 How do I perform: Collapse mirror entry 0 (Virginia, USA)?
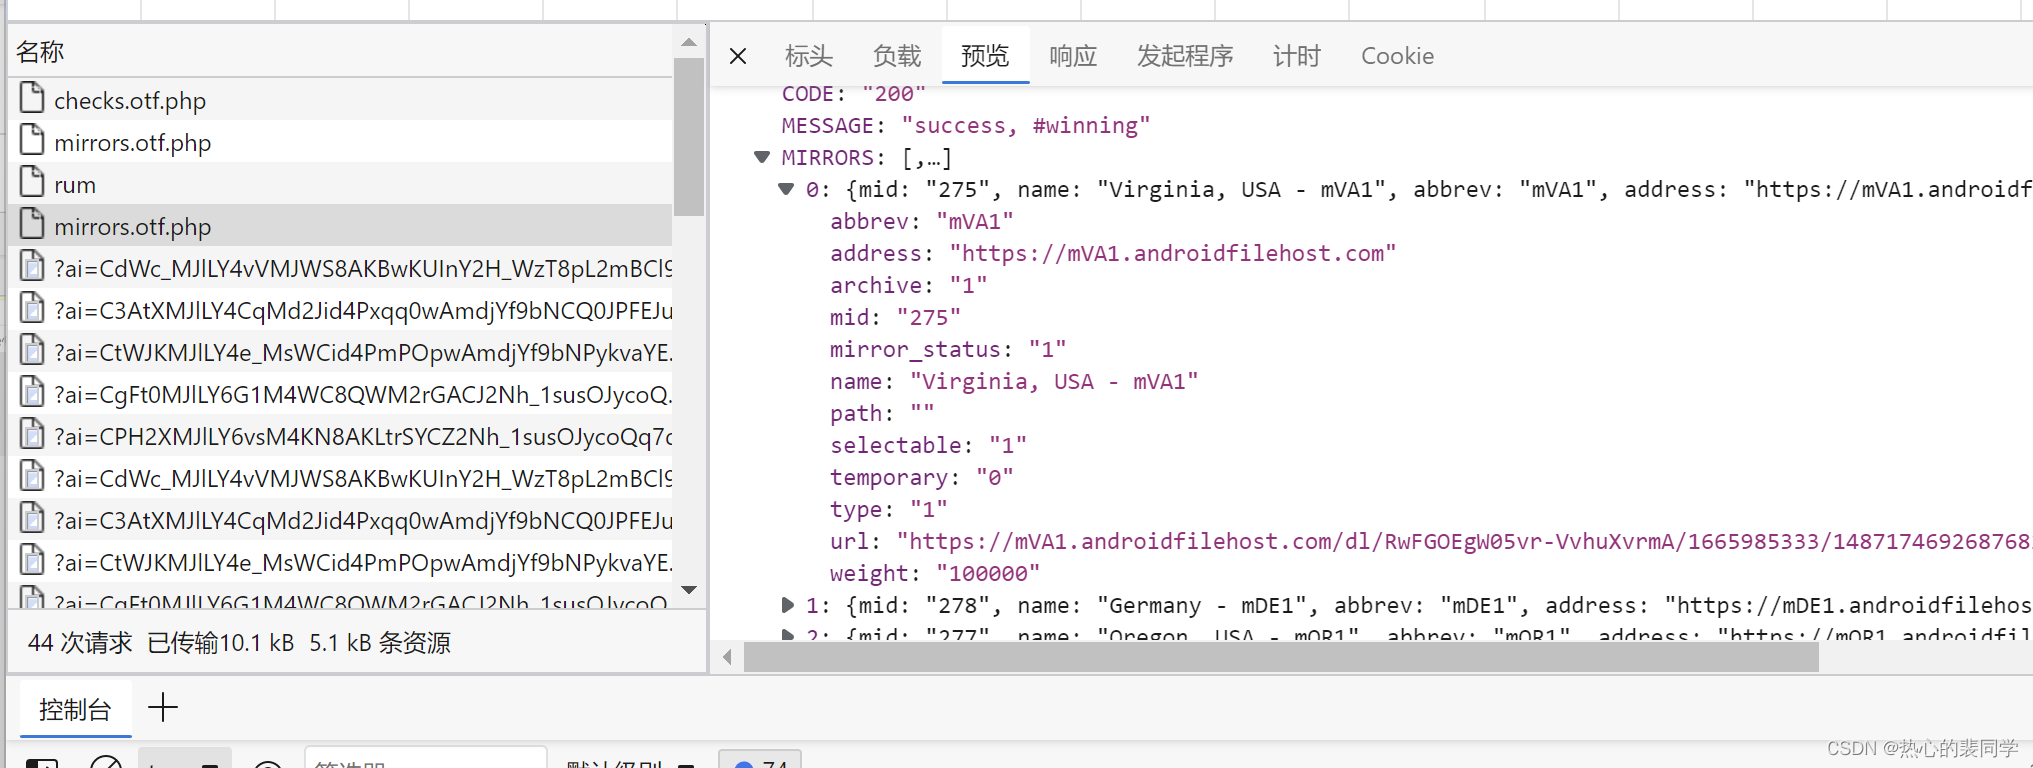(x=786, y=189)
